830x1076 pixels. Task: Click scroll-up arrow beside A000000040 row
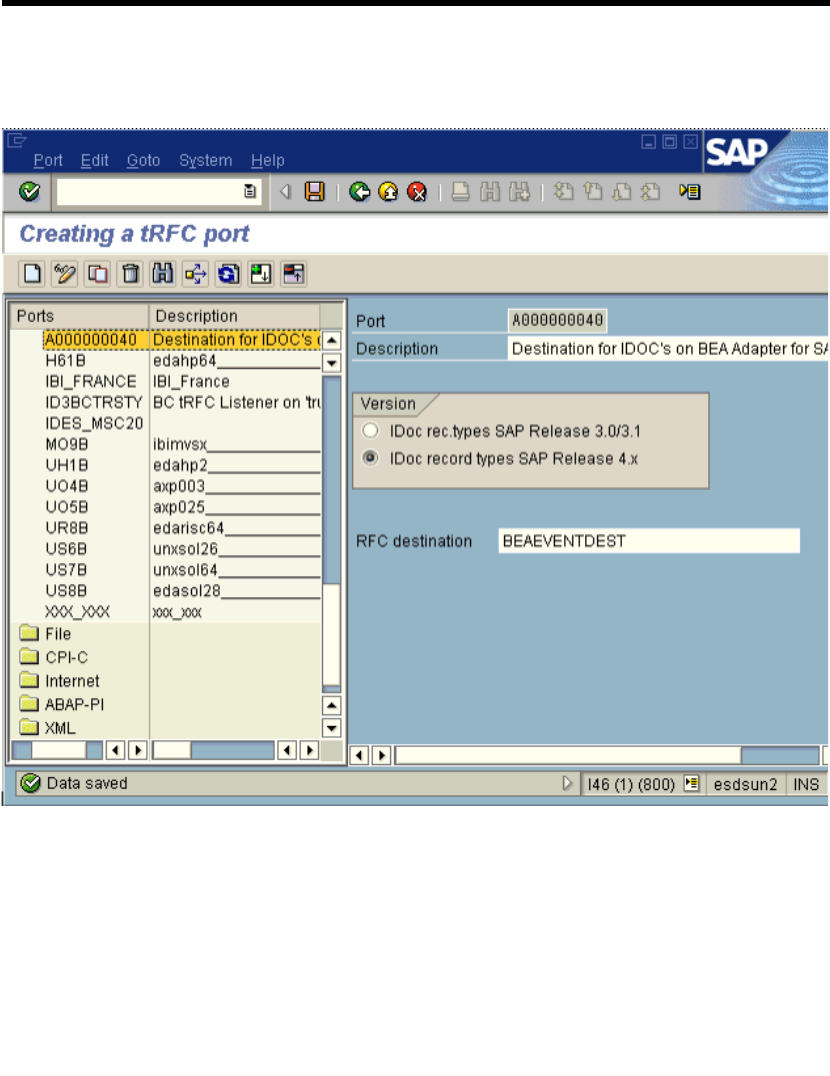pos(331,340)
